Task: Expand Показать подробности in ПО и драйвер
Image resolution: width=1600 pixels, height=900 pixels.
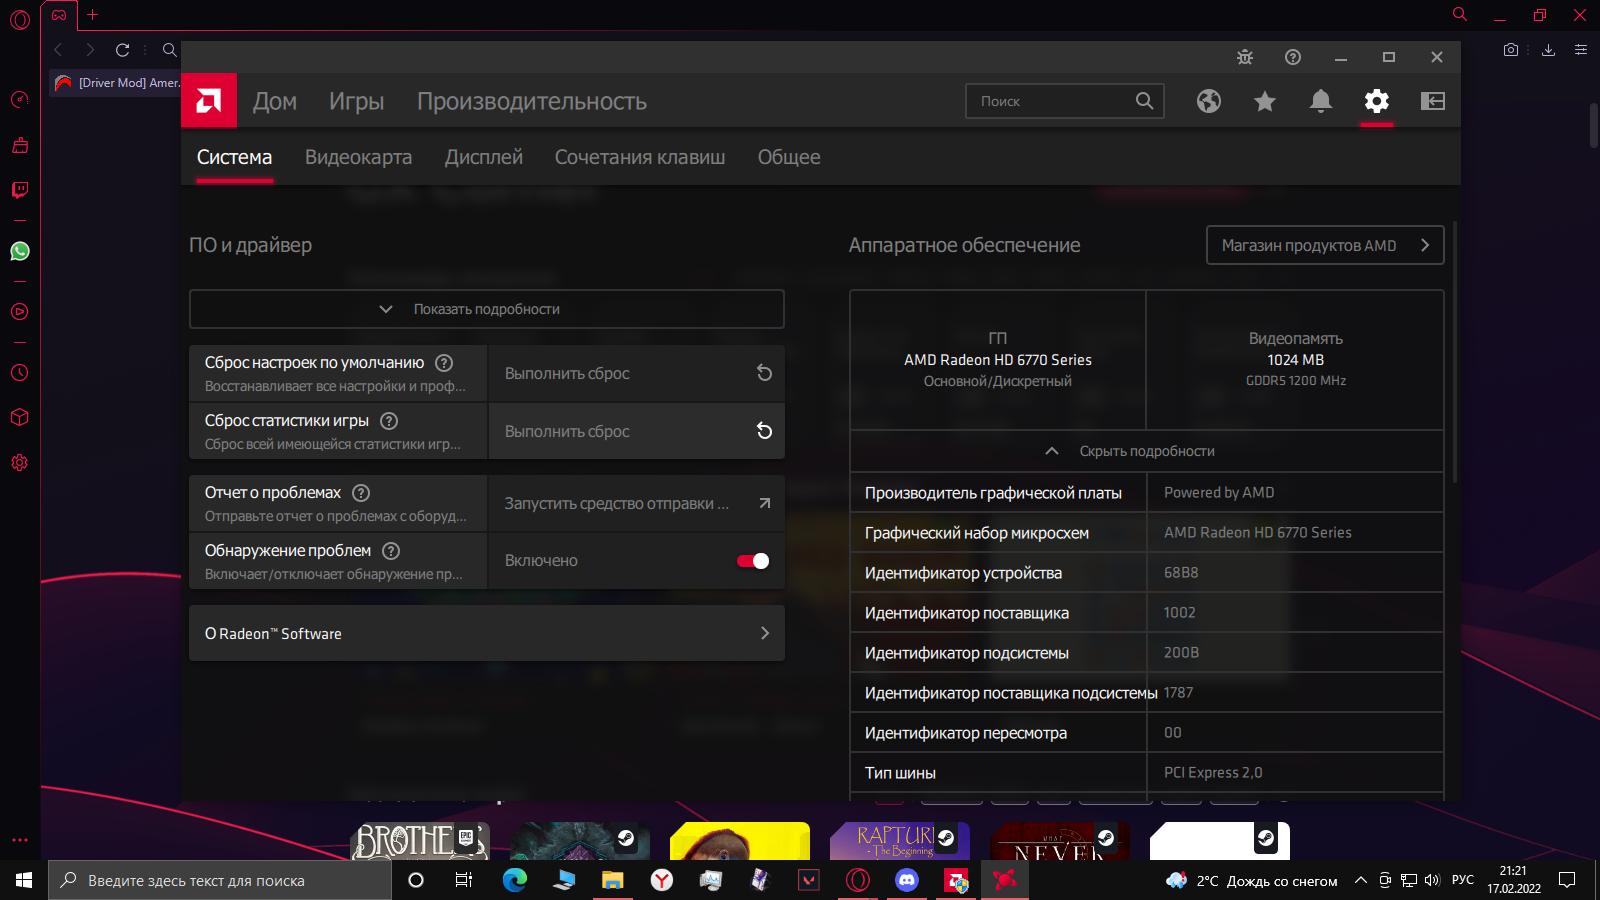Action: [x=487, y=309]
